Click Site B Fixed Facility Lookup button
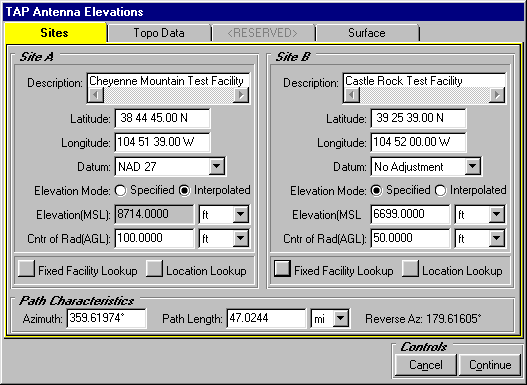This screenshot has width=527, height=385. (282, 268)
